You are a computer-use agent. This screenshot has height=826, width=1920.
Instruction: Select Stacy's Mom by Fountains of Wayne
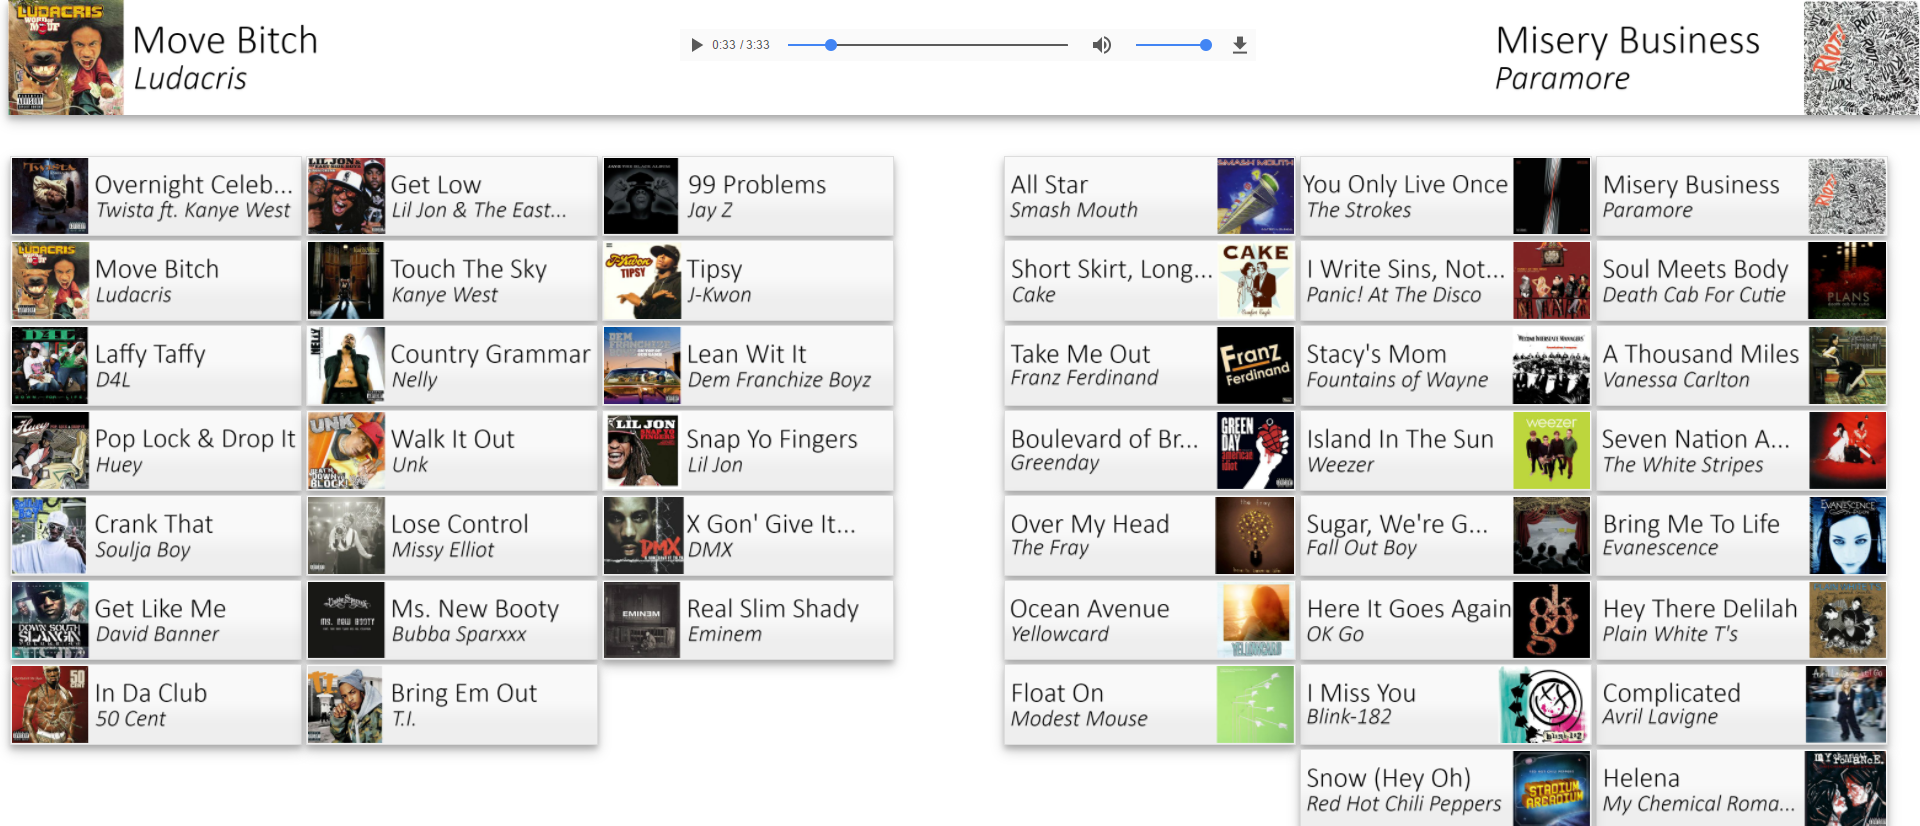click(1445, 366)
